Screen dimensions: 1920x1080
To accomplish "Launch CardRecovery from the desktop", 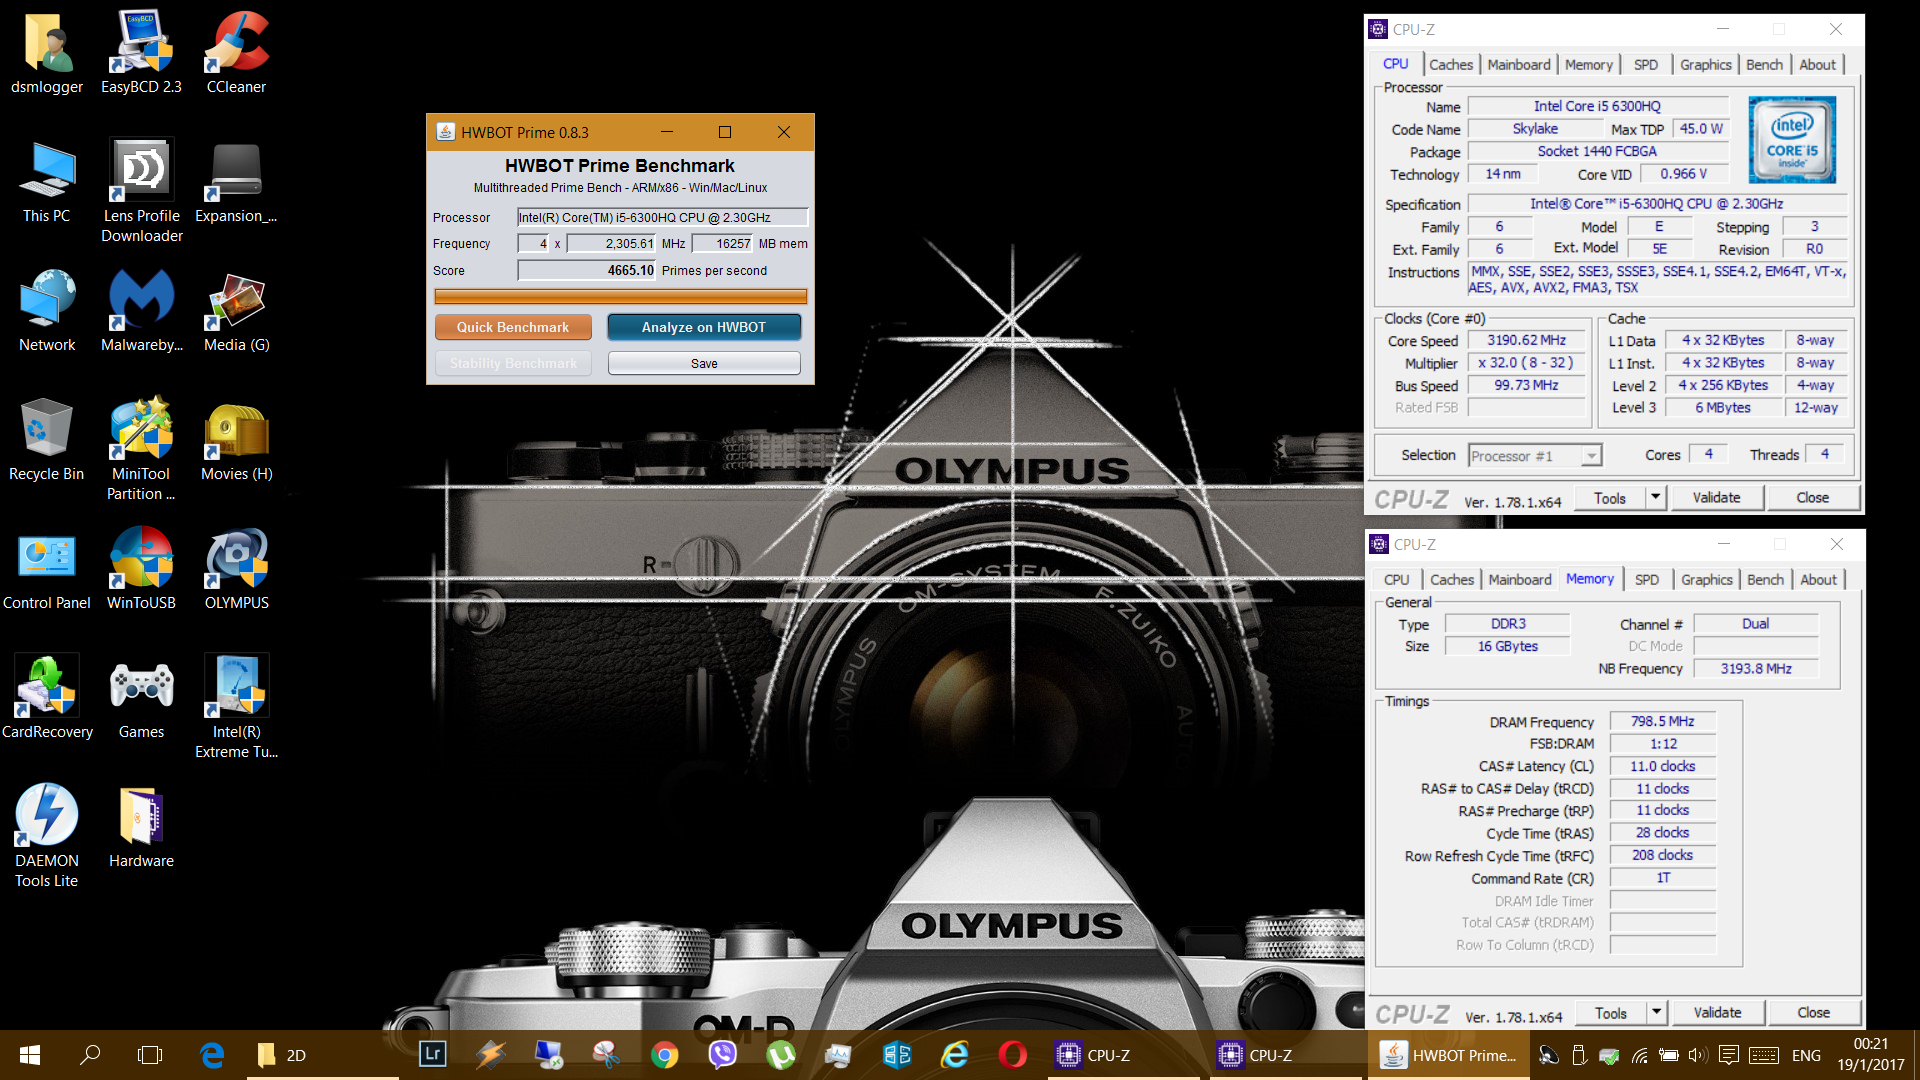I will click(x=47, y=699).
